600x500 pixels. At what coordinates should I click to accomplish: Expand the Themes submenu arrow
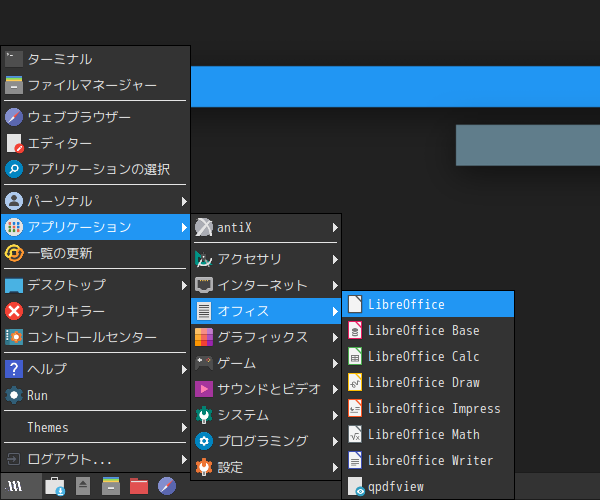click(x=184, y=427)
